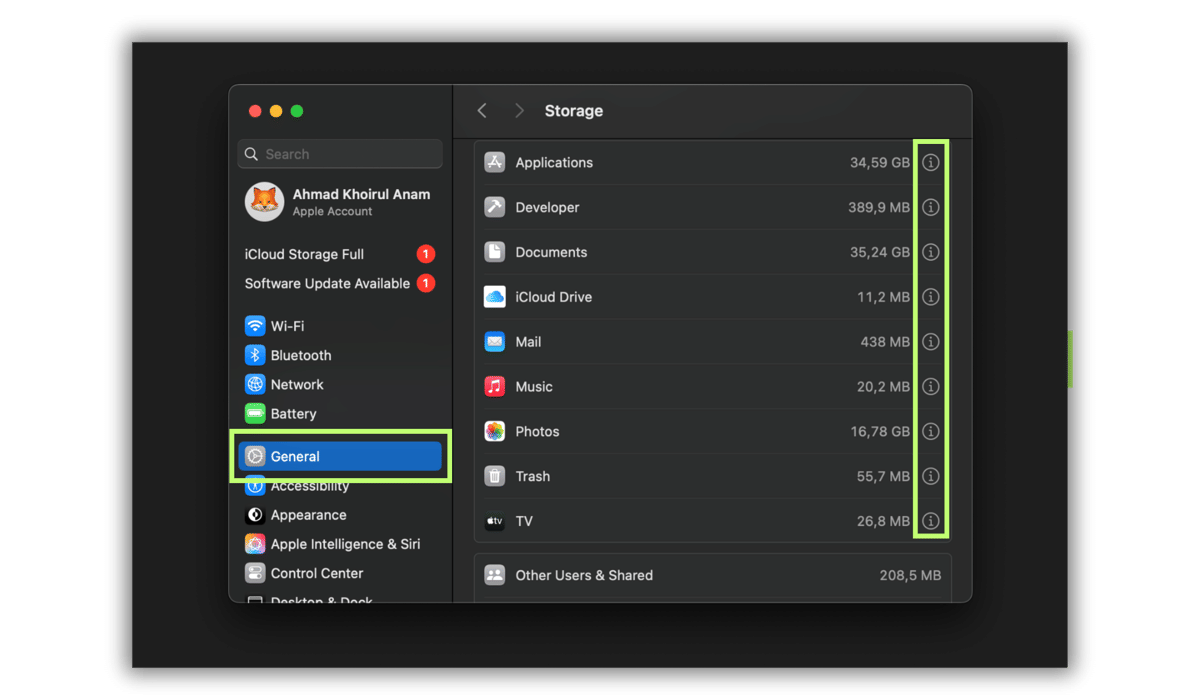The height and width of the screenshot is (698, 1200).
Task: Click the Battery icon in the sidebar
Action: (x=255, y=413)
